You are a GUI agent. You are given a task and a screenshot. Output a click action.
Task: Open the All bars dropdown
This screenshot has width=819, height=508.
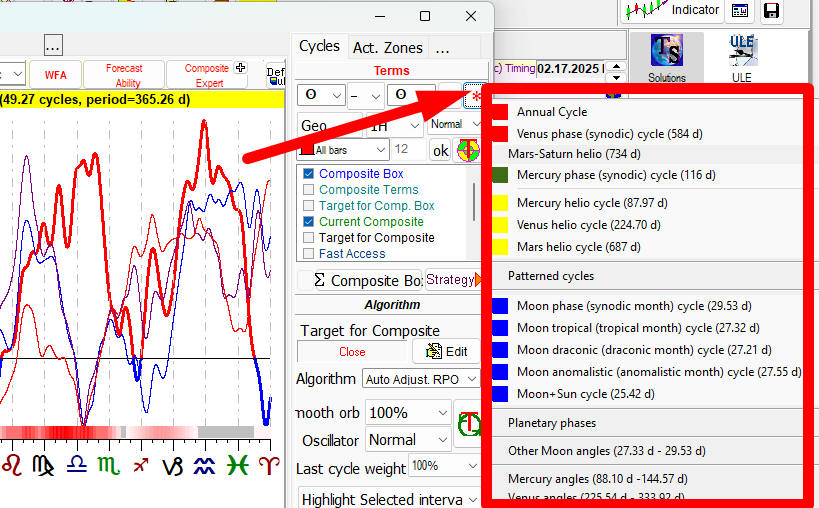click(x=344, y=150)
